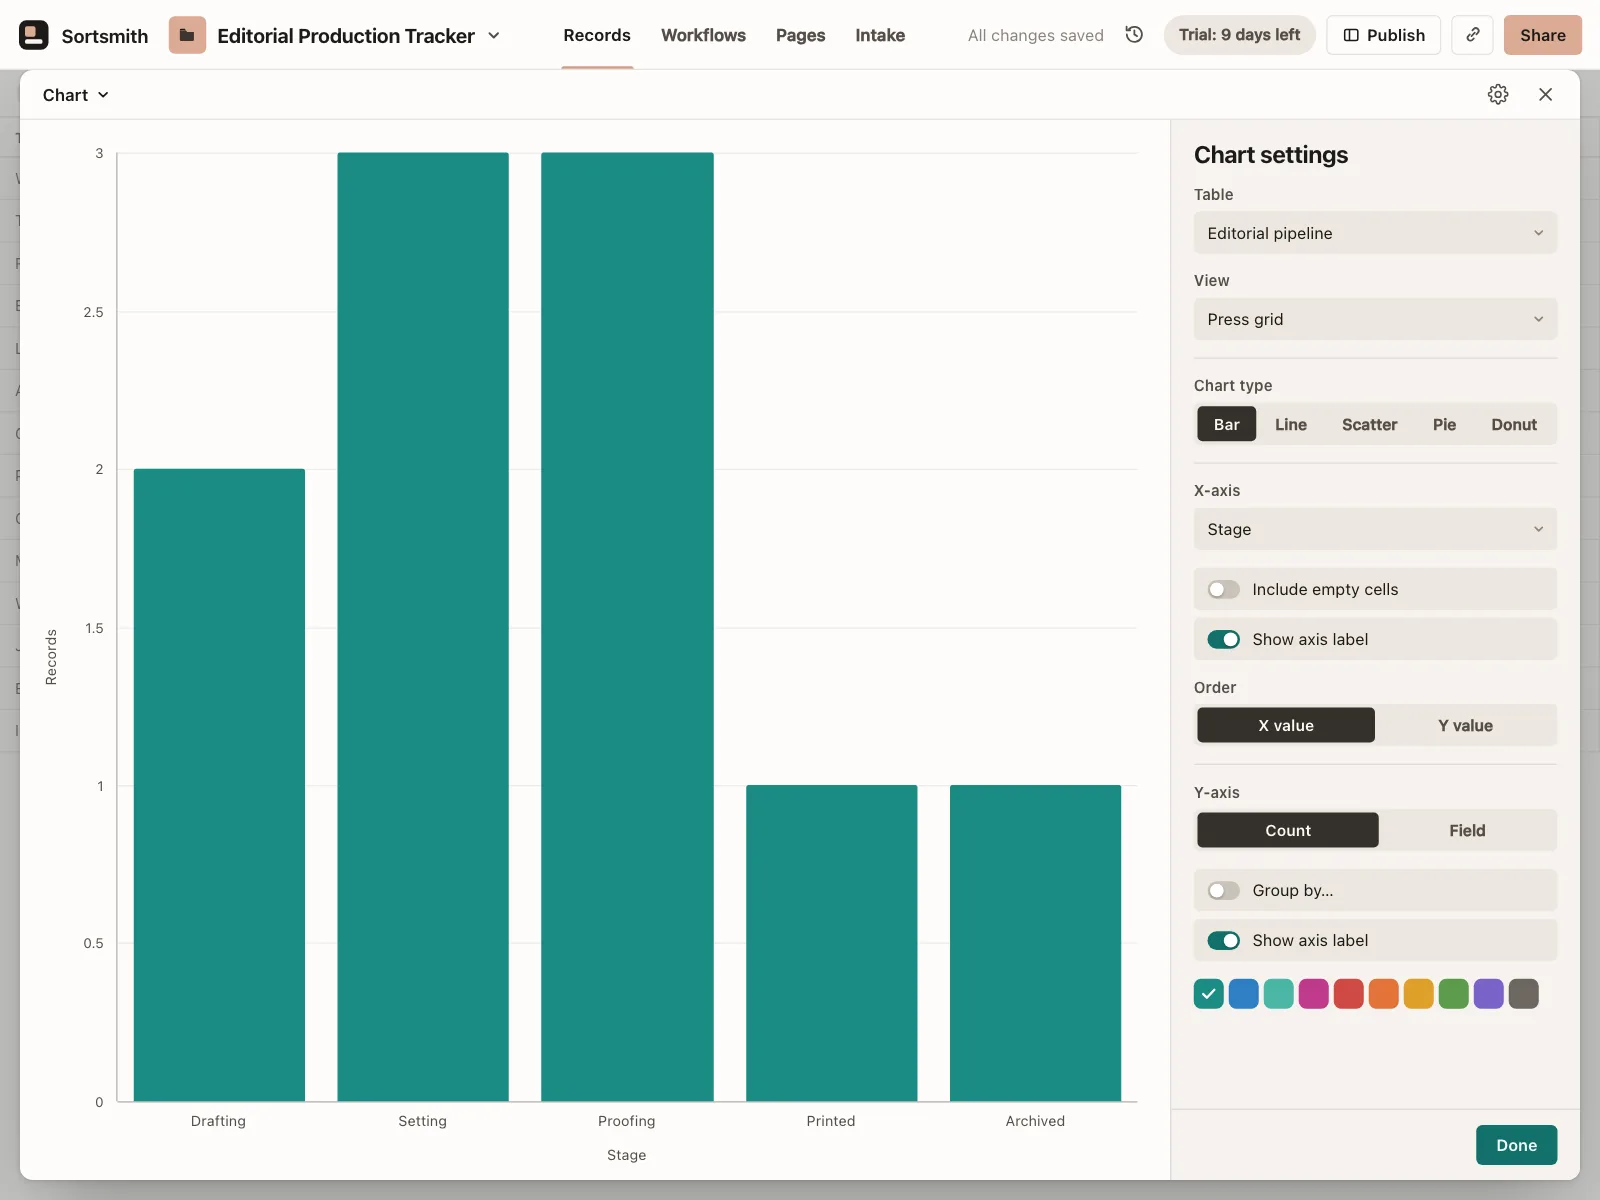Image resolution: width=1600 pixels, height=1200 pixels.
Task: Choose the red color swatch
Action: [1349, 994]
